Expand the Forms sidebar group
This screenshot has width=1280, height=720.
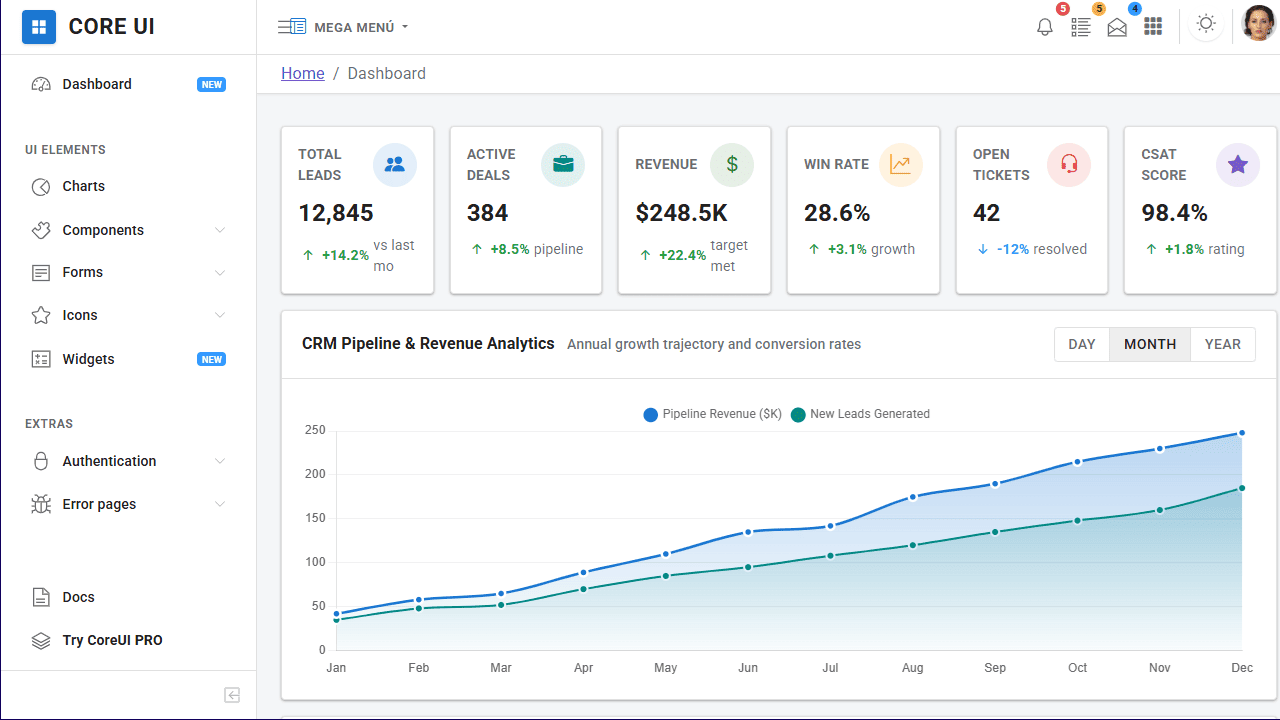pyautogui.click(x=128, y=272)
